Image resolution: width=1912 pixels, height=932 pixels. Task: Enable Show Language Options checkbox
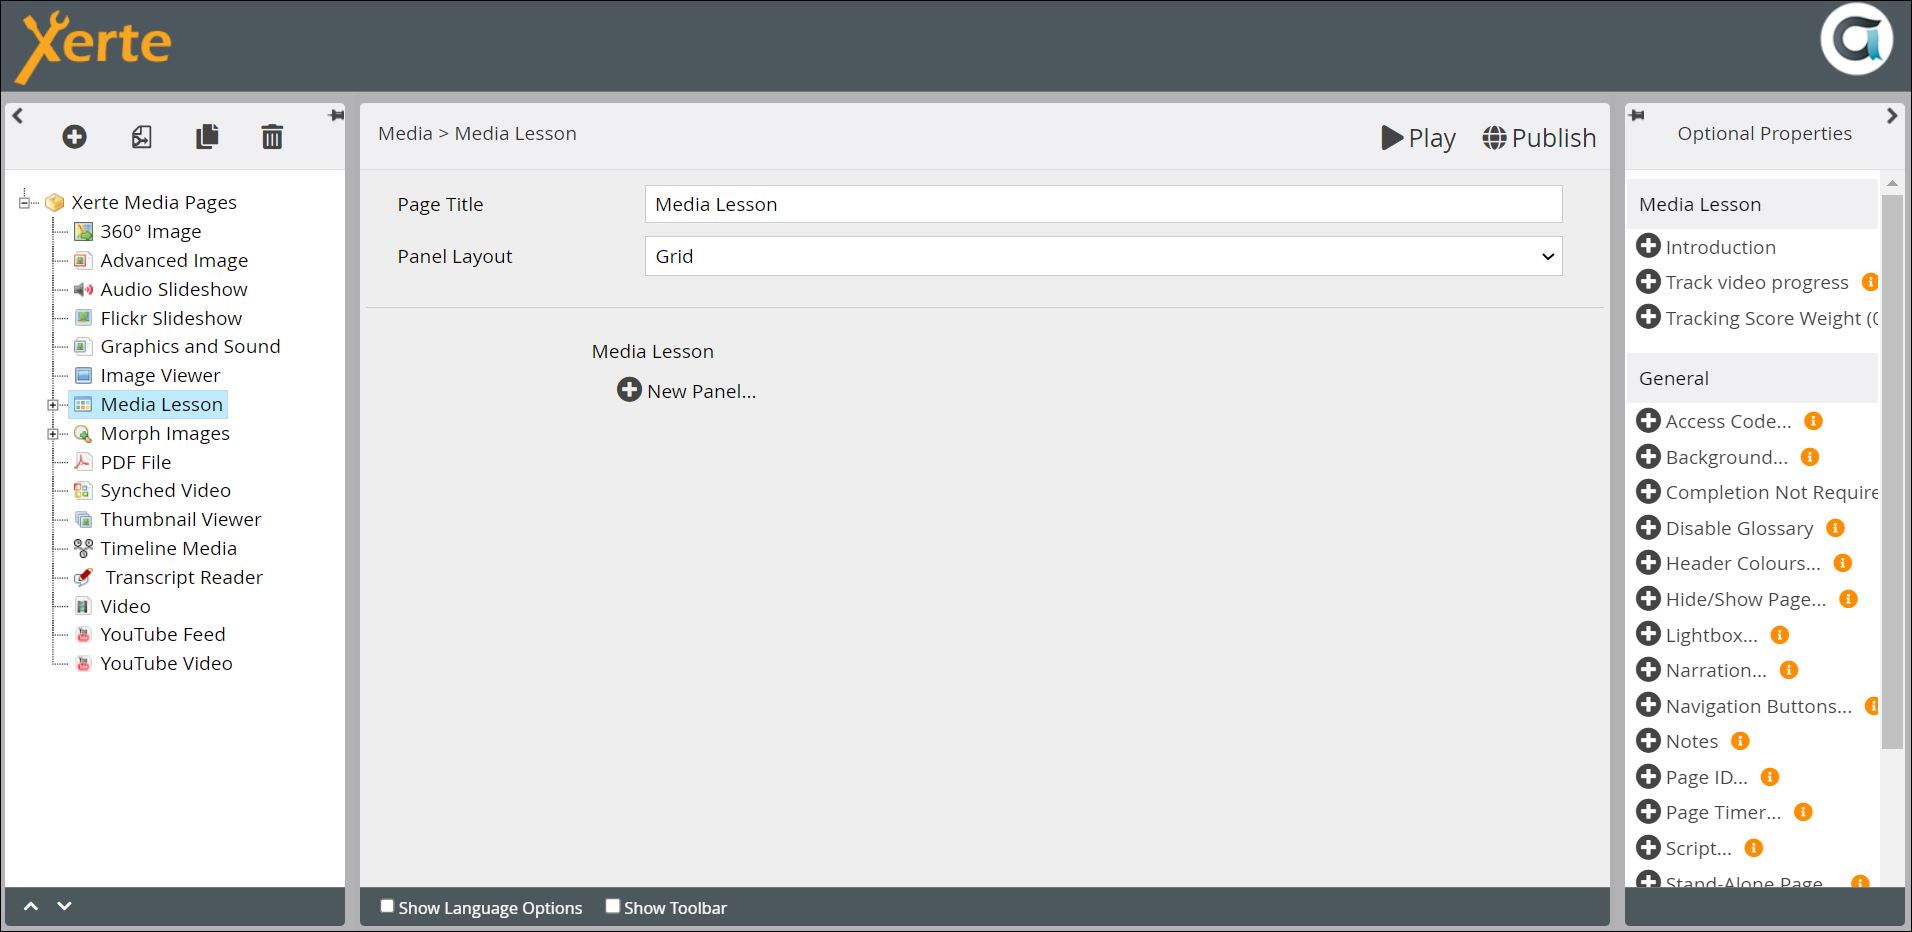point(387,906)
